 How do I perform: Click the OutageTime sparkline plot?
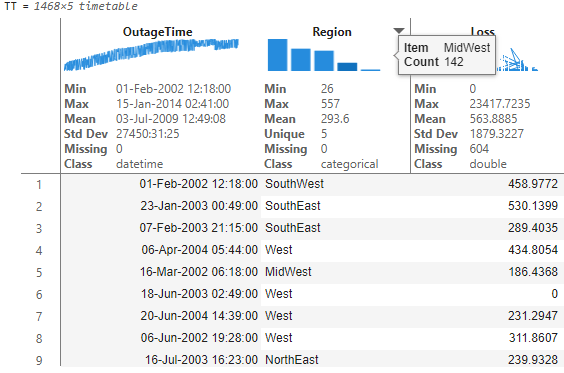tap(151, 54)
